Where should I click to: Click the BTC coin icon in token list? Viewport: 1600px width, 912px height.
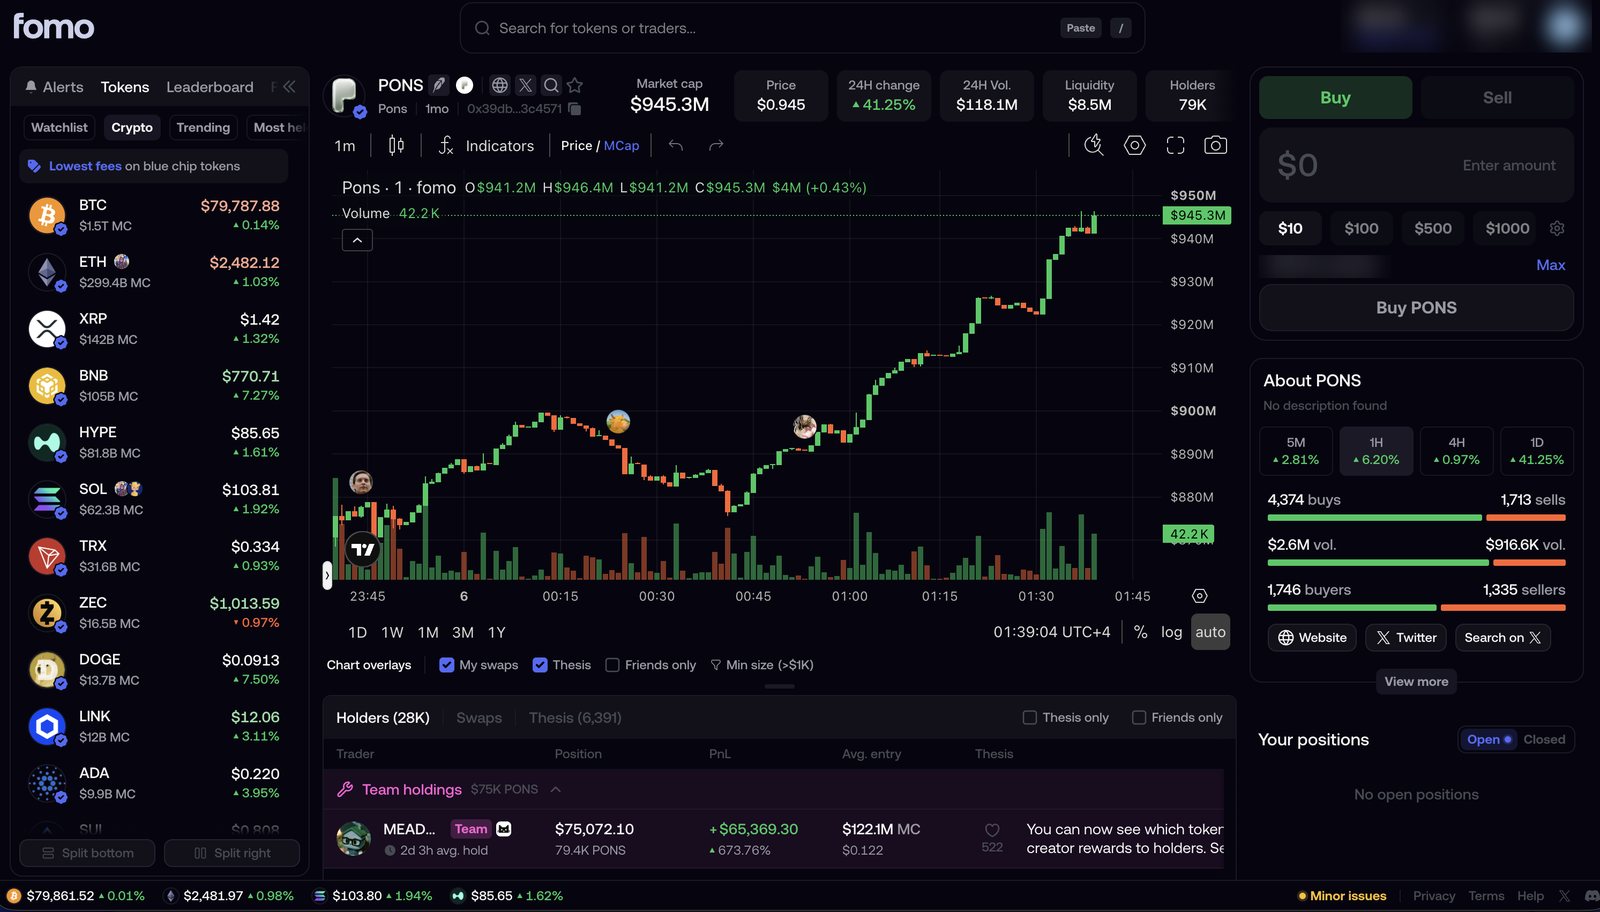(x=47, y=215)
